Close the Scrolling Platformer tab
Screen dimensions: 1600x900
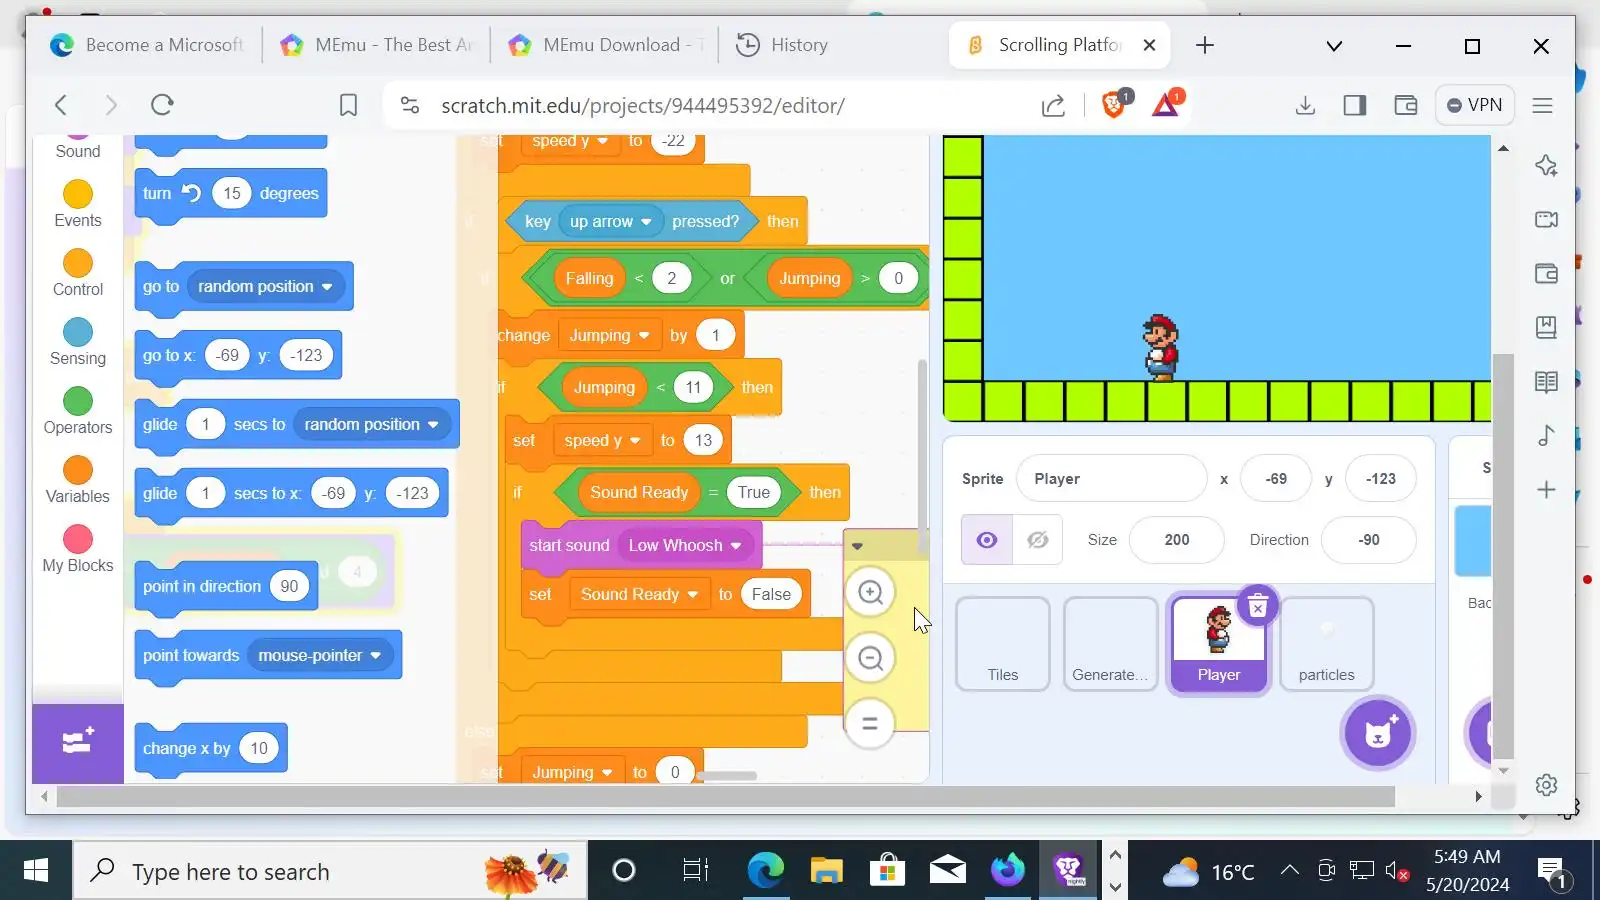point(1149,45)
